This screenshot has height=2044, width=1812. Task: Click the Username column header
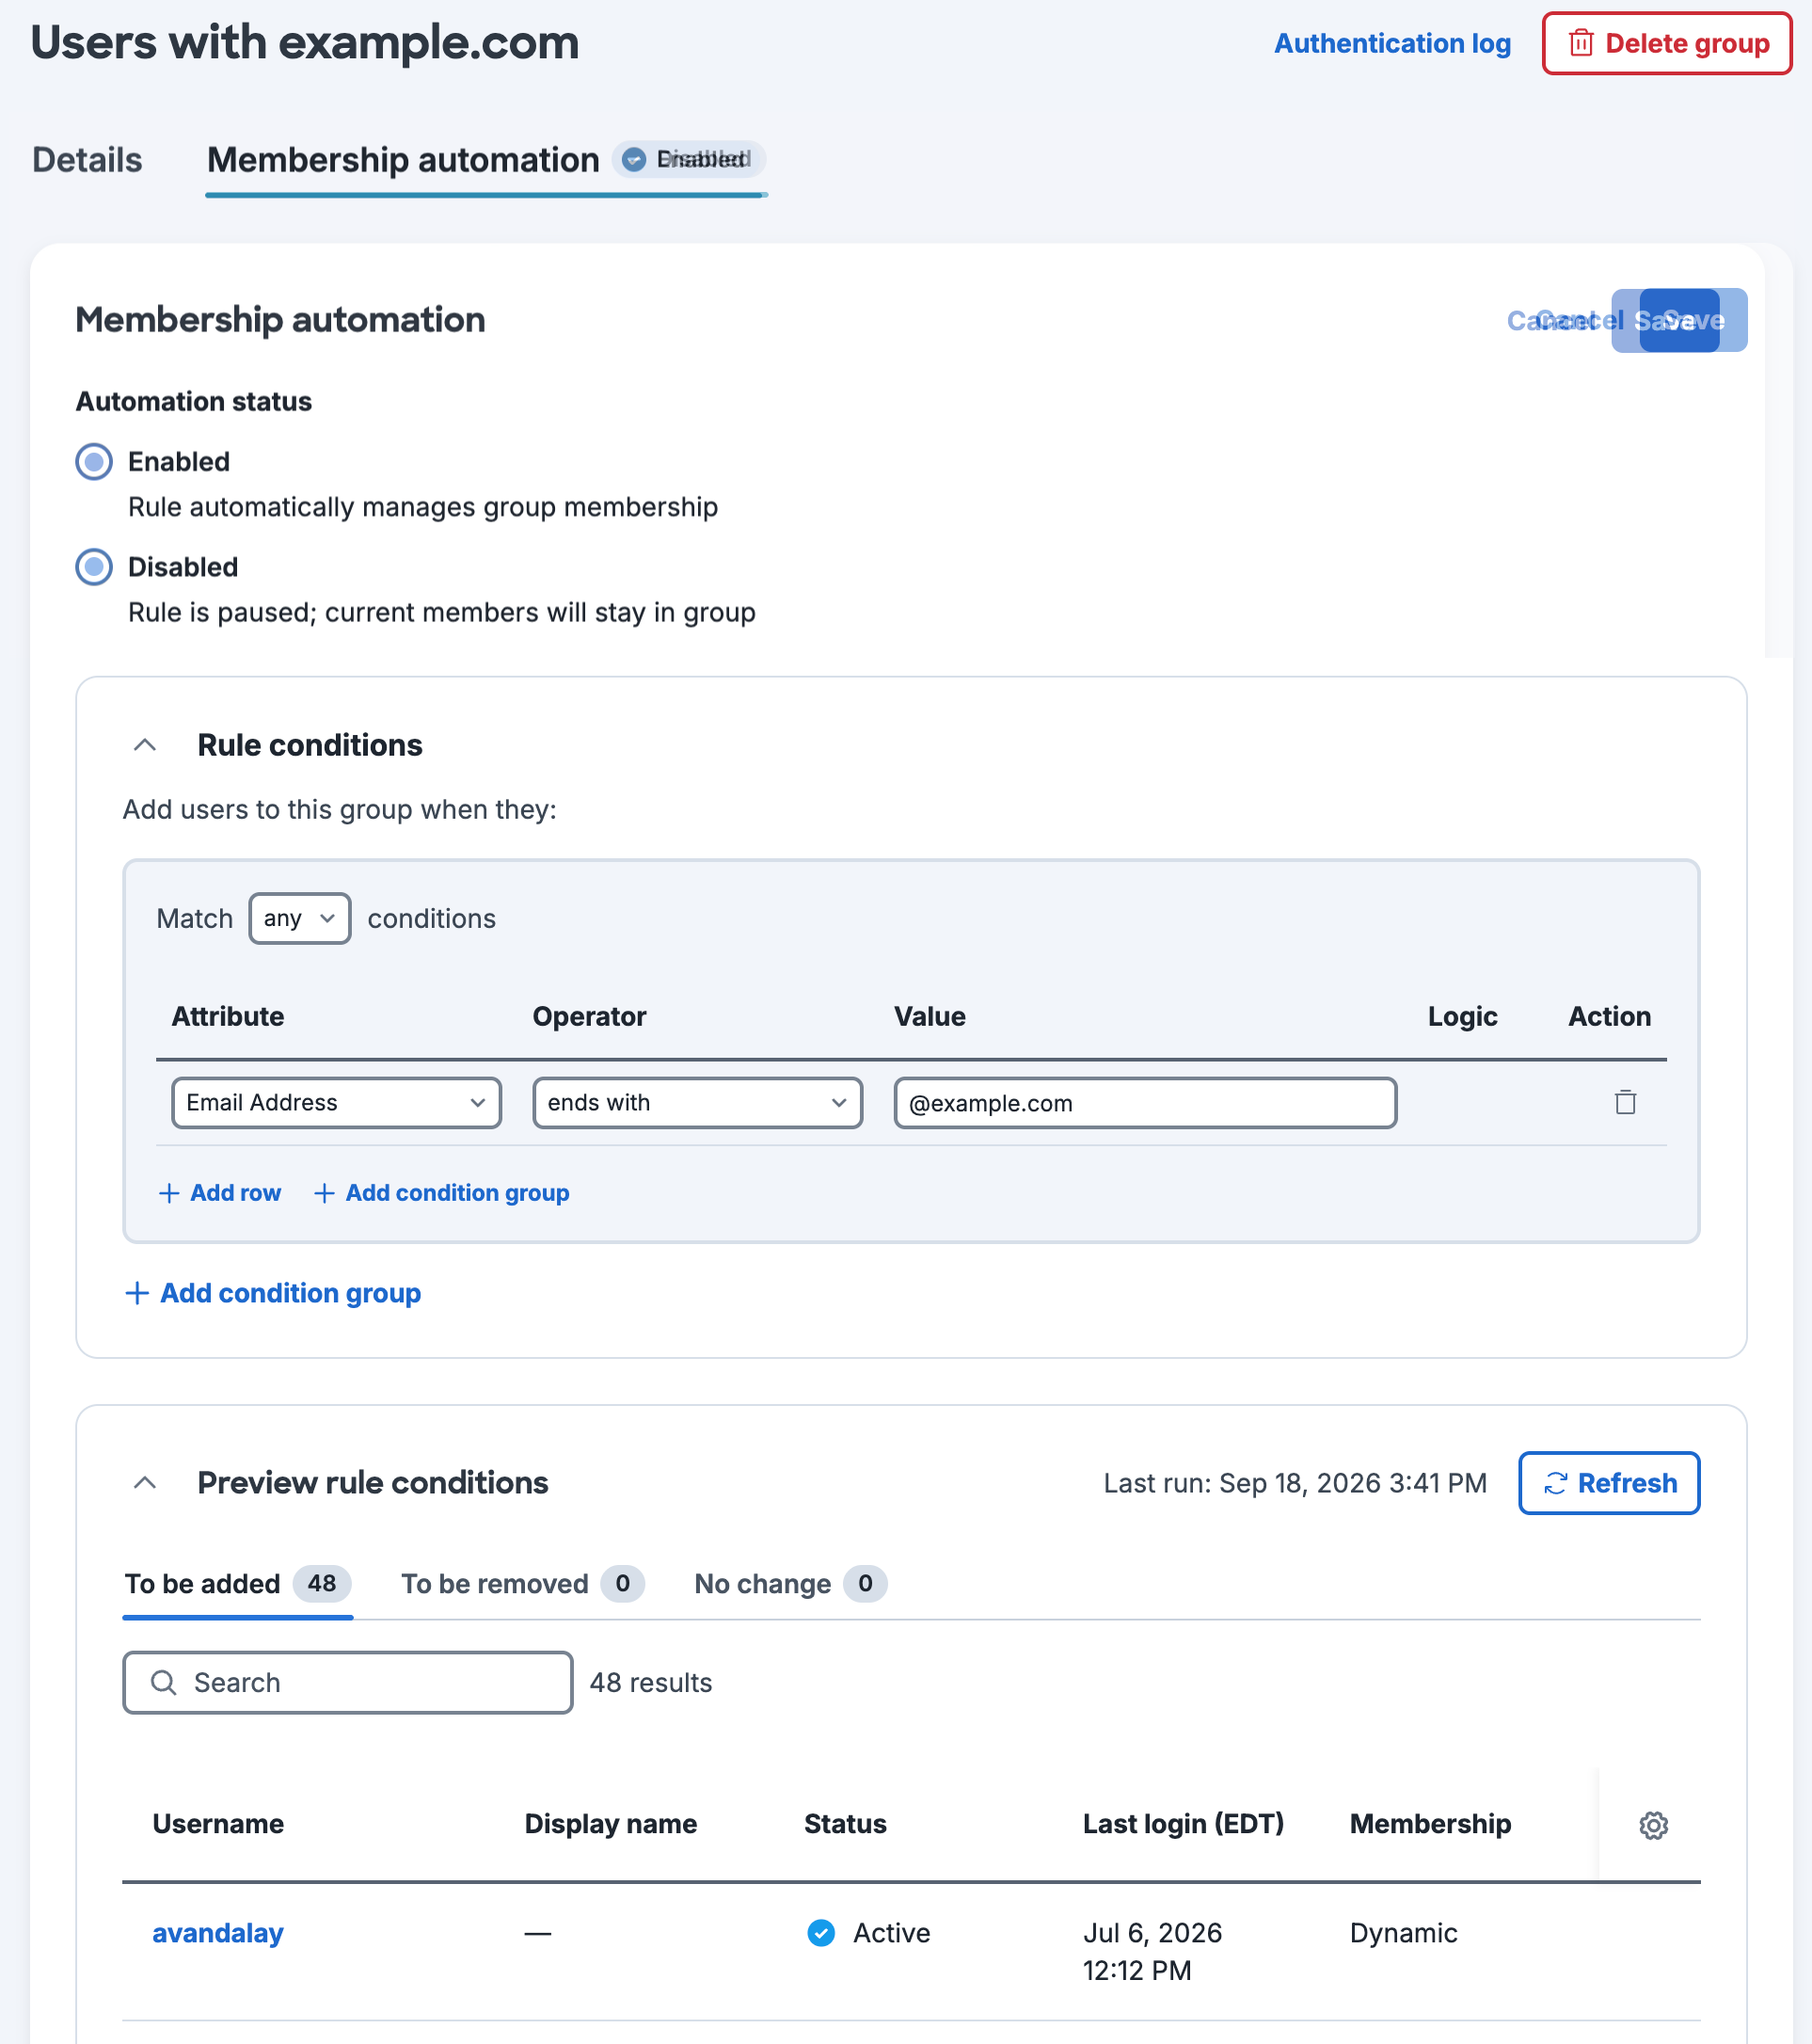218,1823
